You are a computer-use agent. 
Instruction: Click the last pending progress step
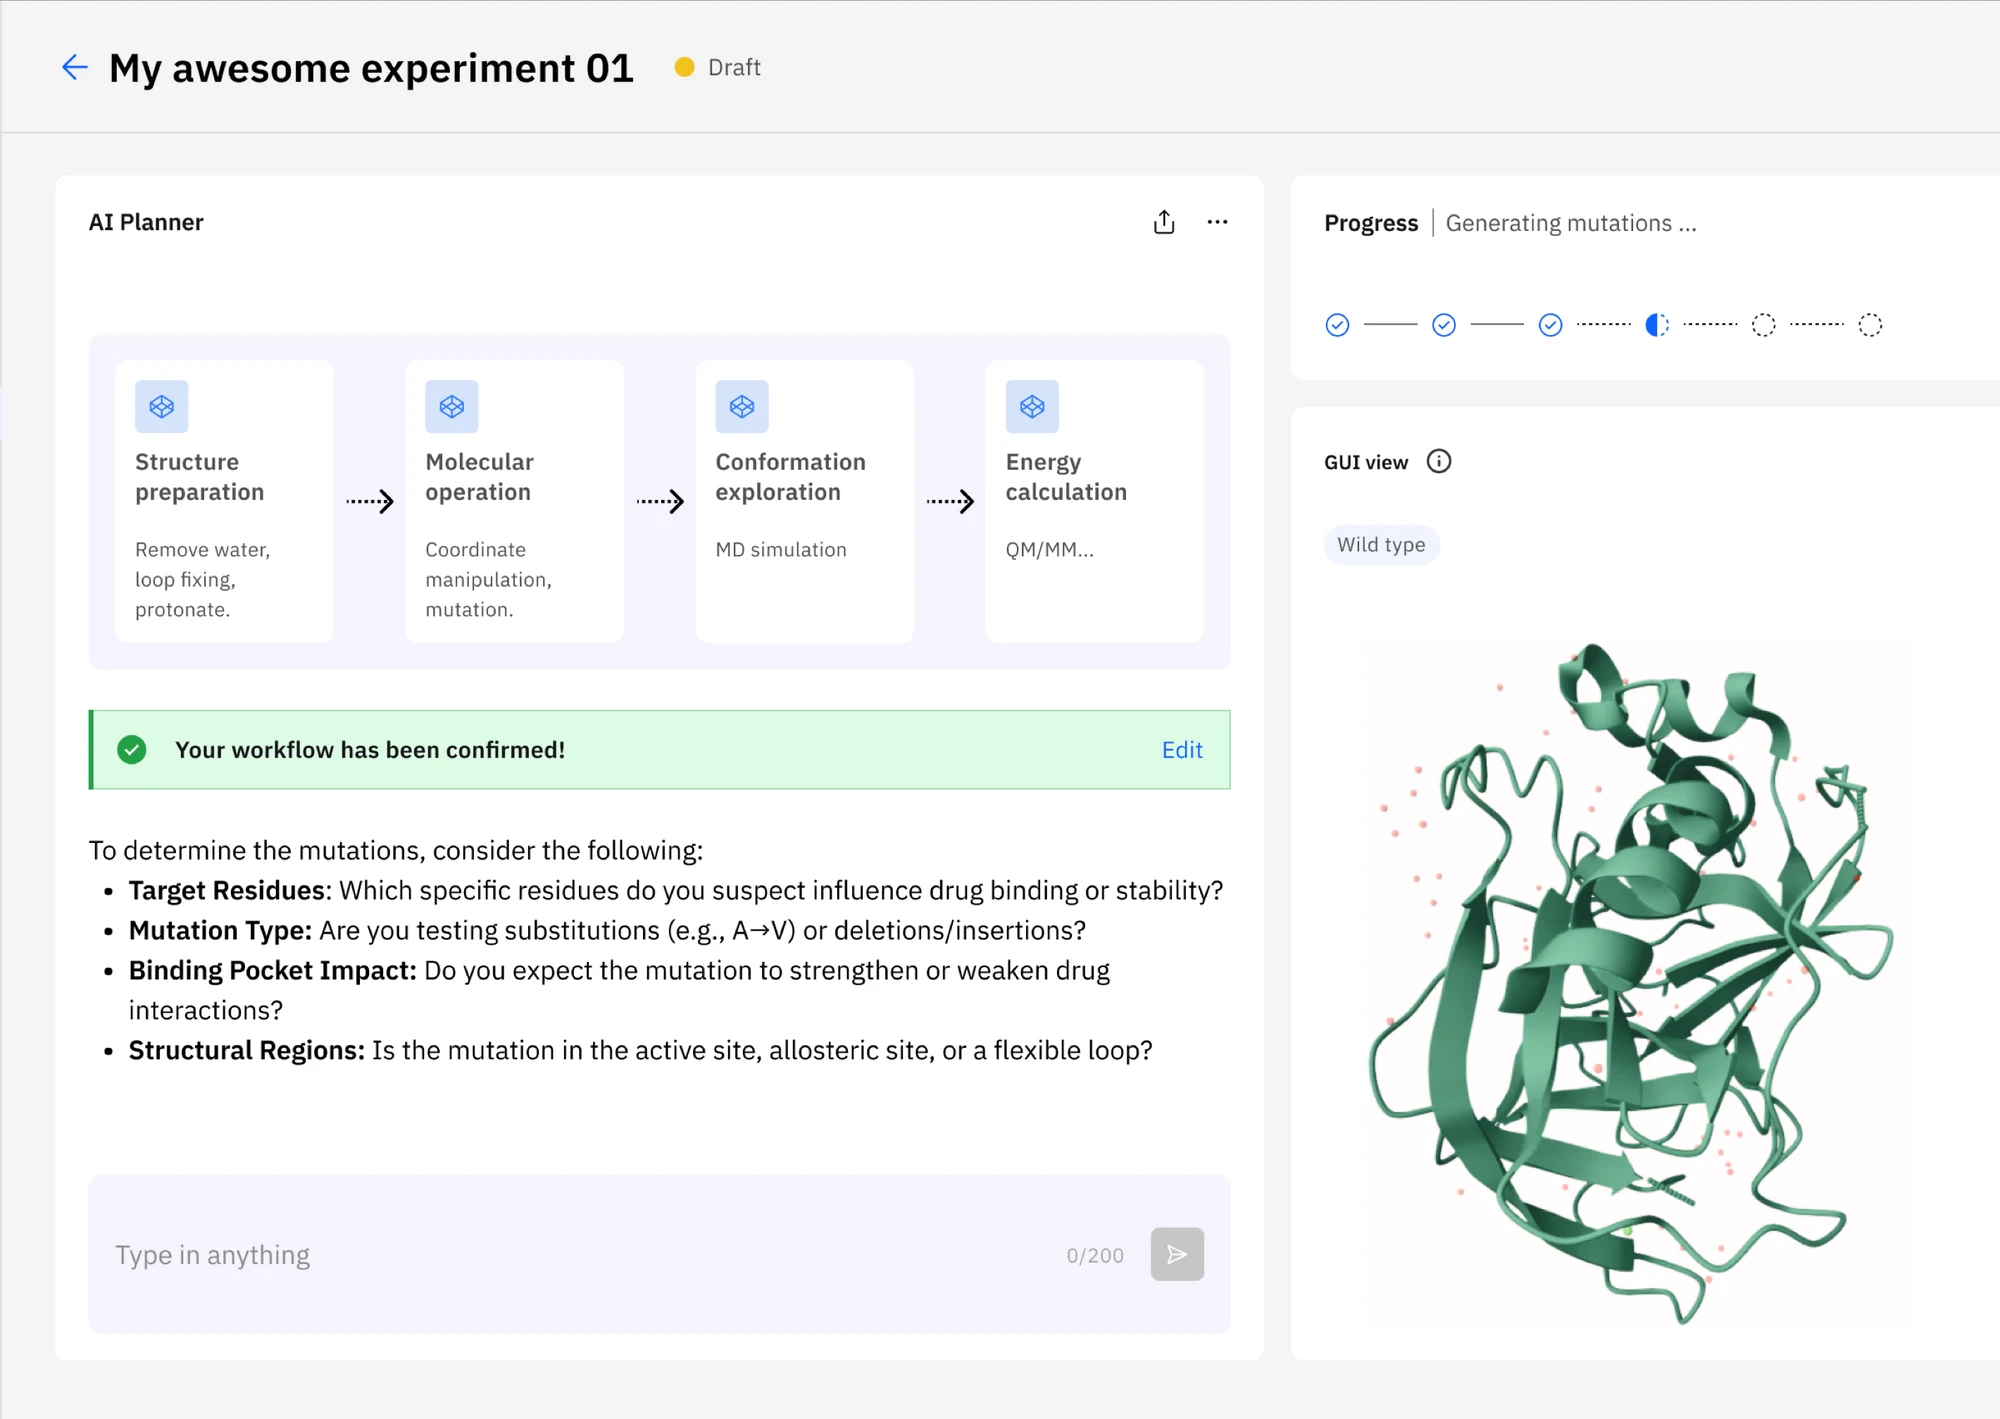point(1870,325)
